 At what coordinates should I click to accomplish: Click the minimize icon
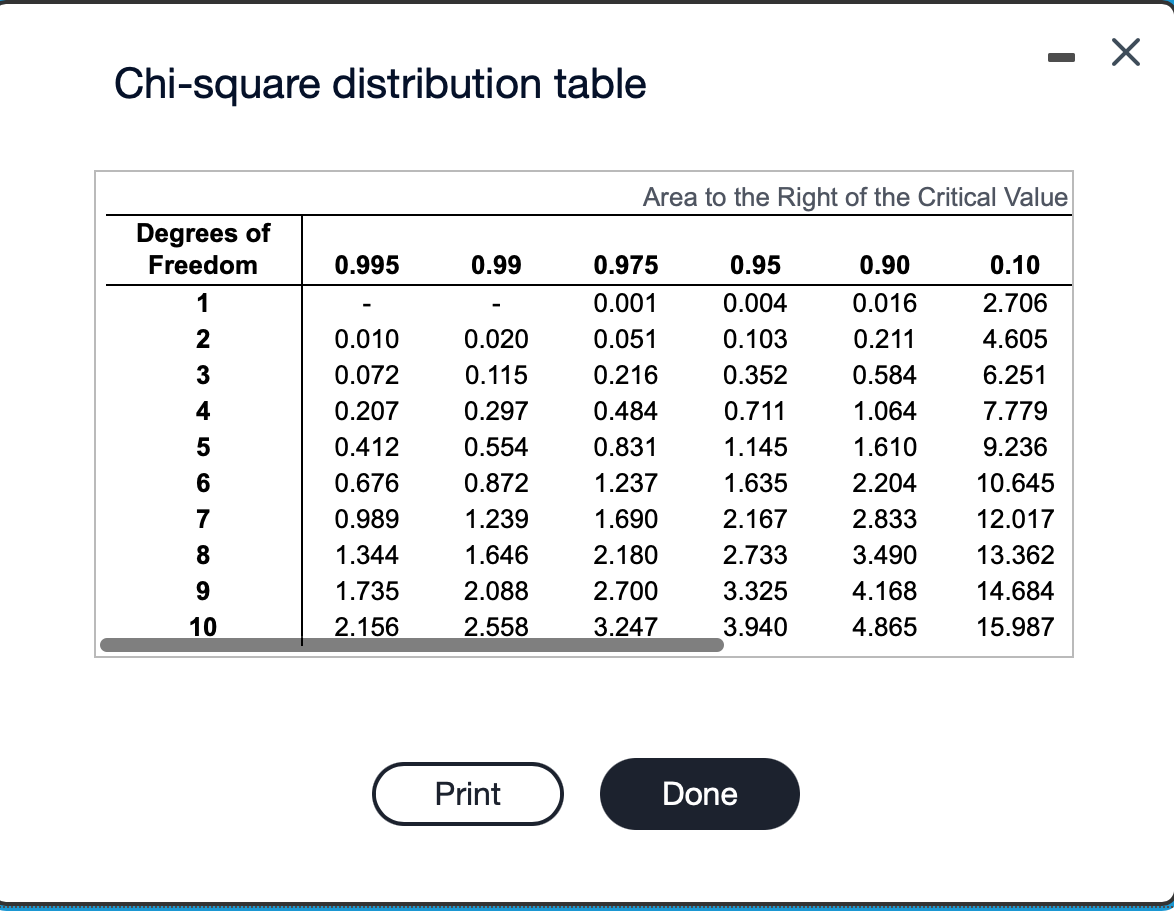[1061, 57]
